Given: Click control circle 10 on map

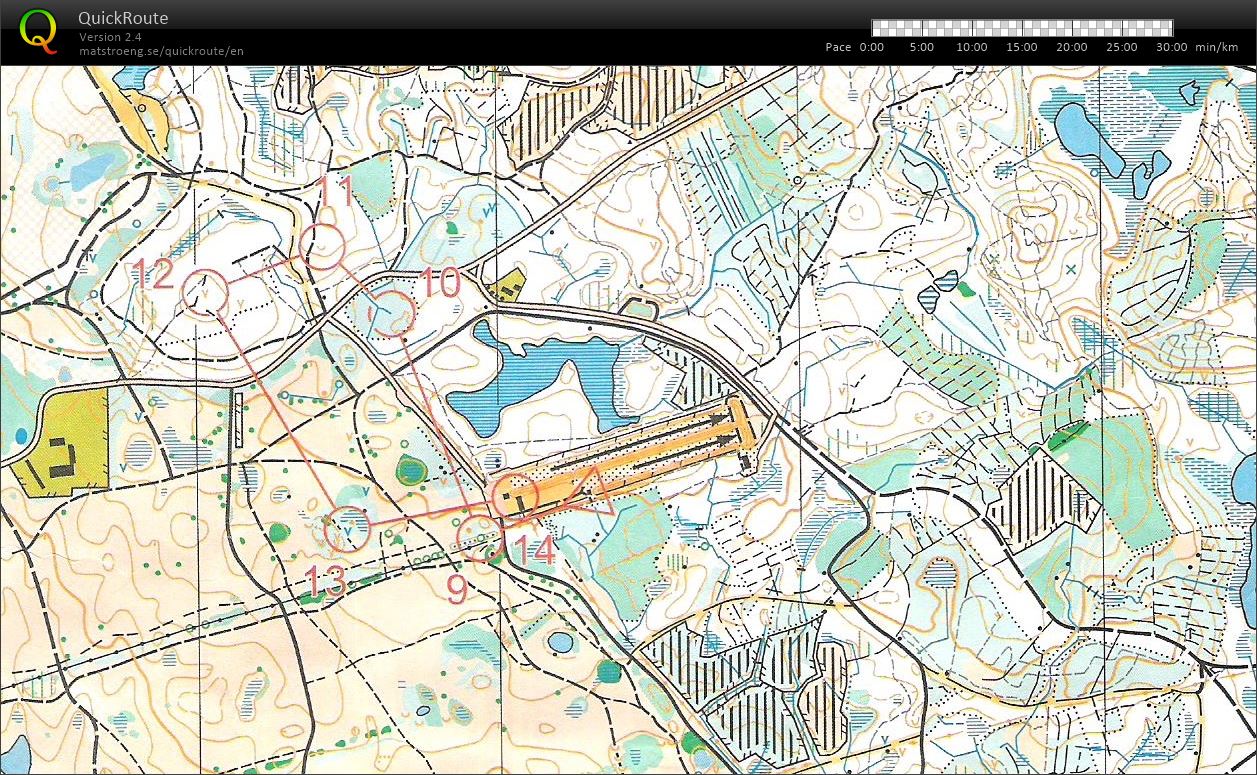Looking at the screenshot, I should [x=392, y=314].
